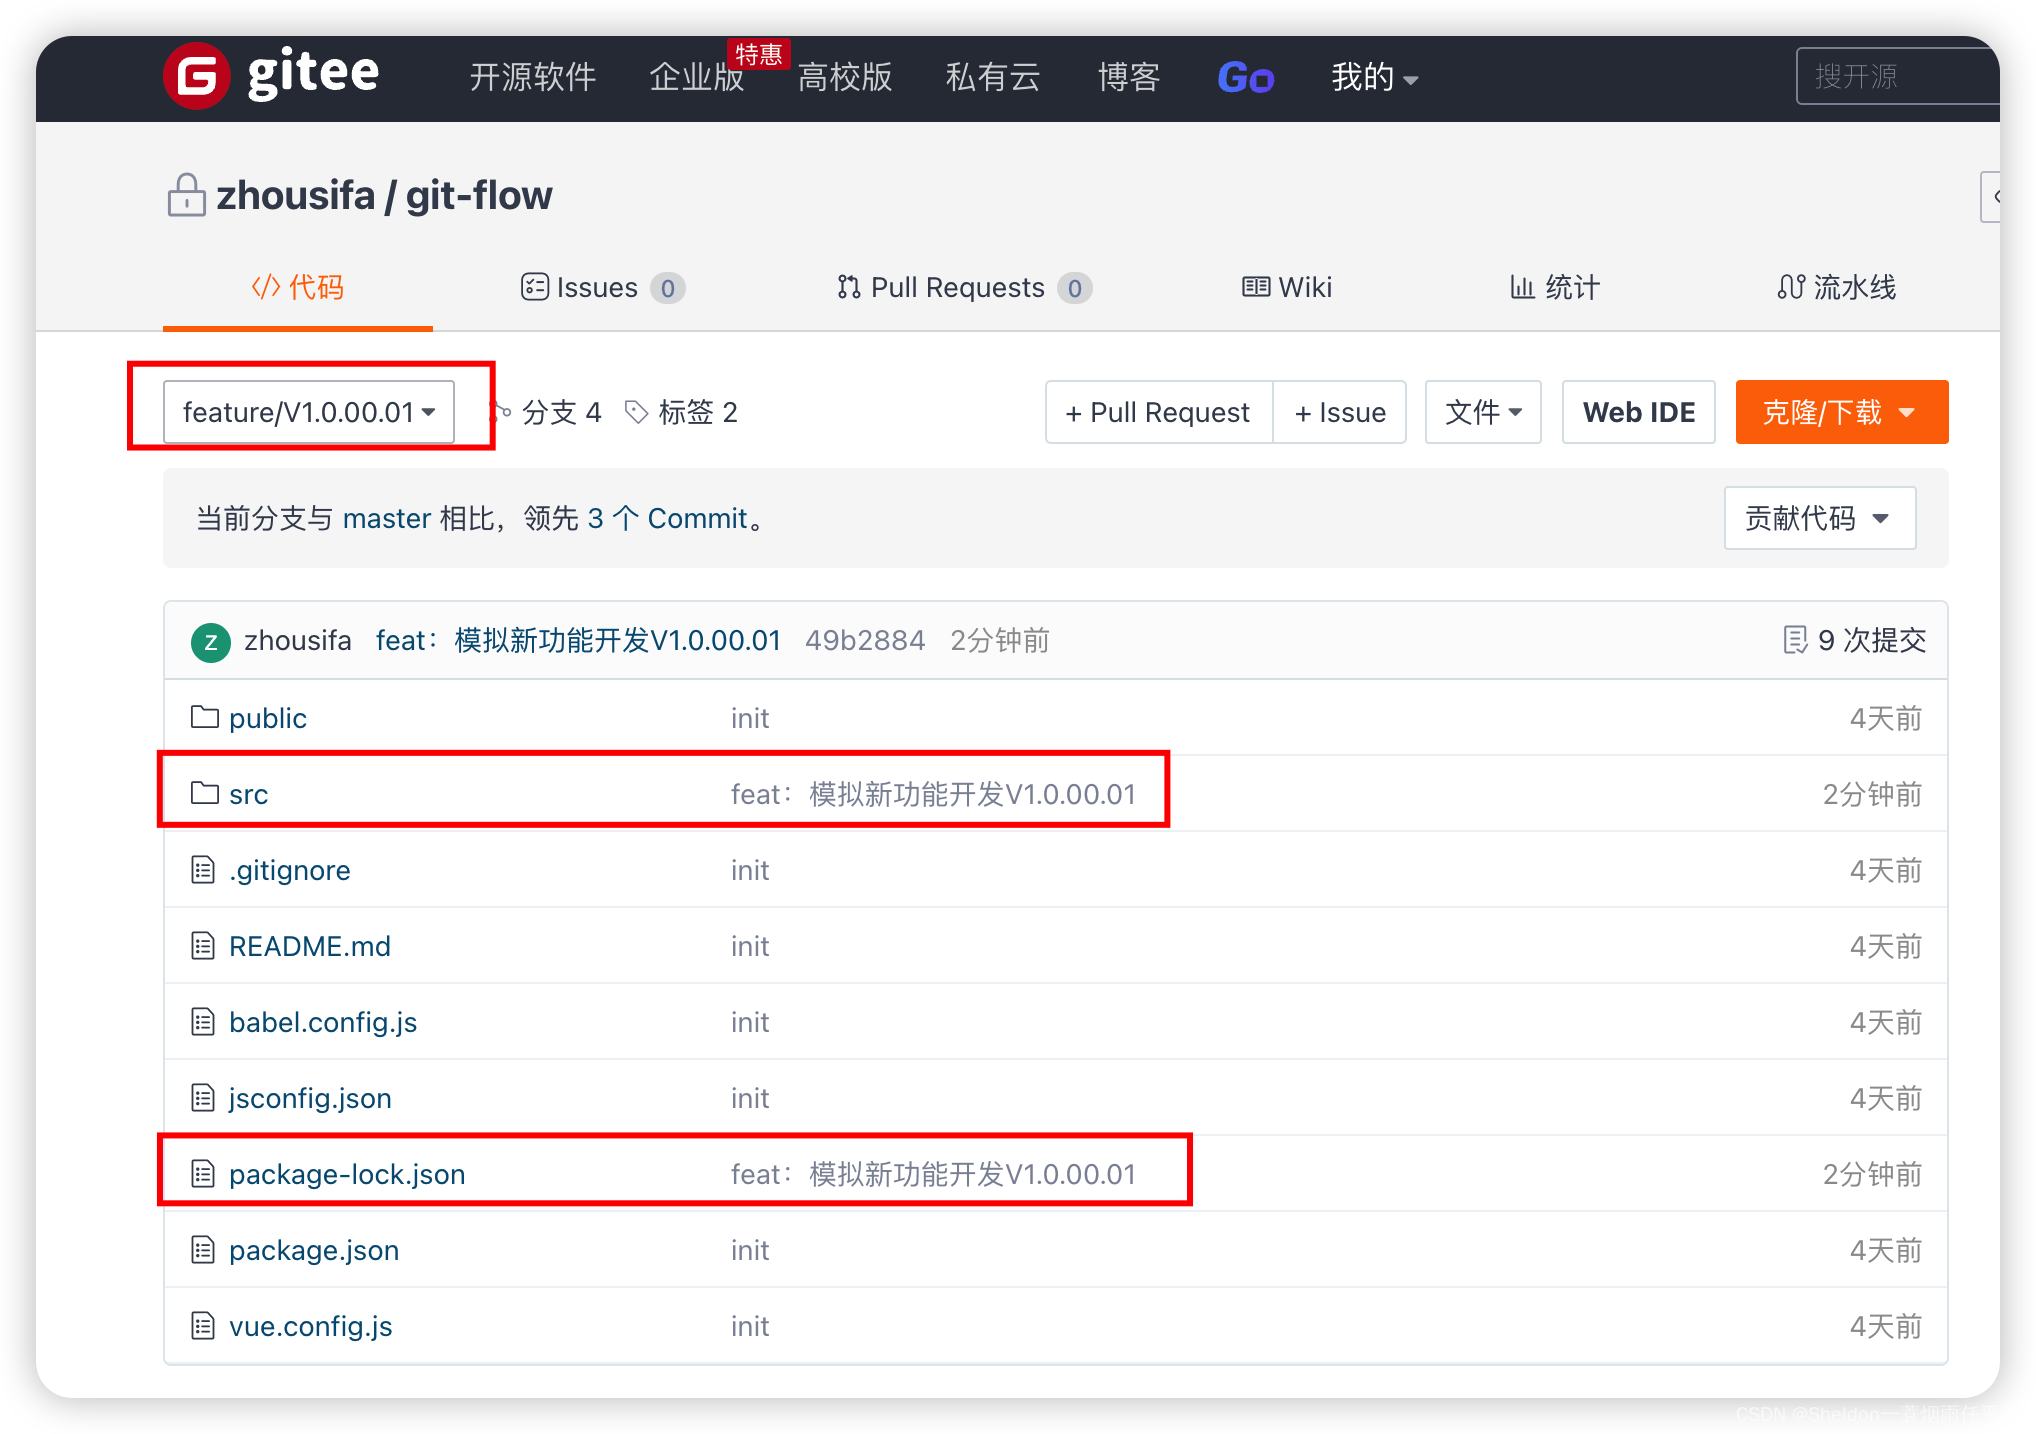The width and height of the screenshot is (2036, 1434).
Task: Open the 我的 menu in the navbar
Action: coord(1374,77)
